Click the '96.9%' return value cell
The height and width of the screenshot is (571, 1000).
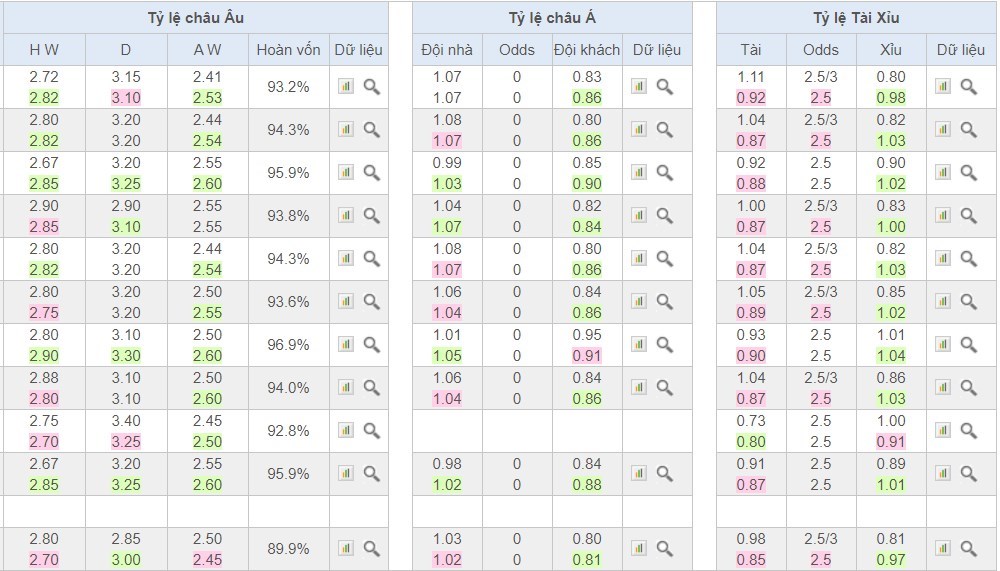288,345
